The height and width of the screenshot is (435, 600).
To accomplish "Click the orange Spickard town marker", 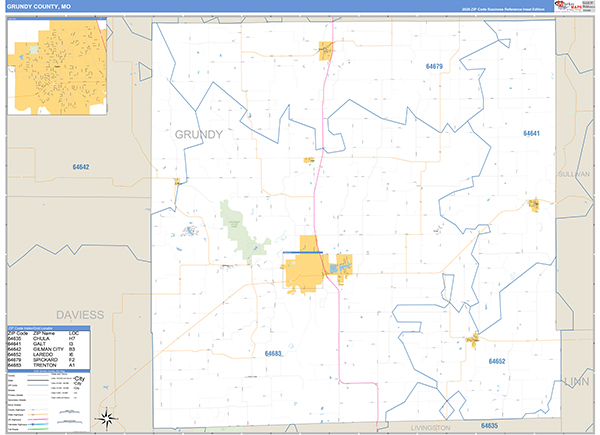I will pyautogui.click(x=325, y=51).
